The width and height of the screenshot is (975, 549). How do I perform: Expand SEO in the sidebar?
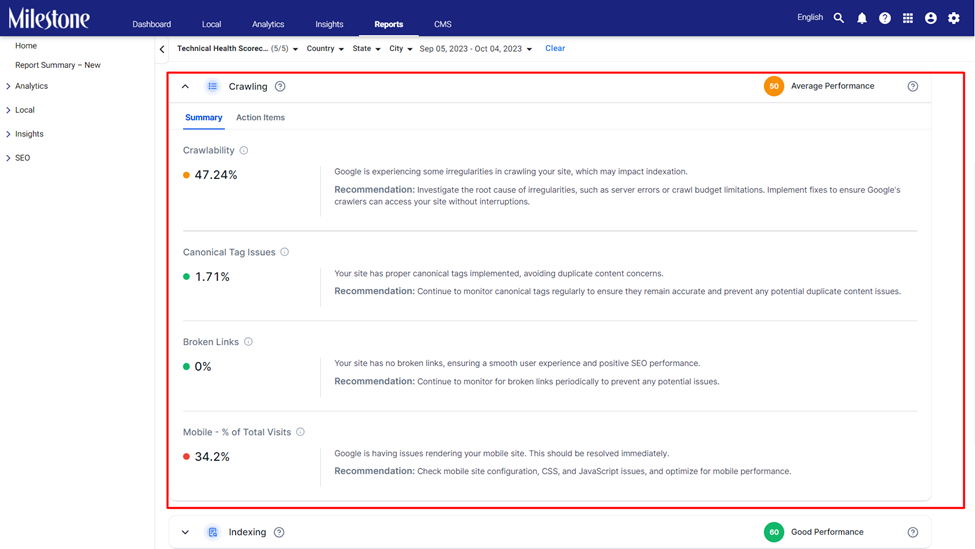click(8, 158)
